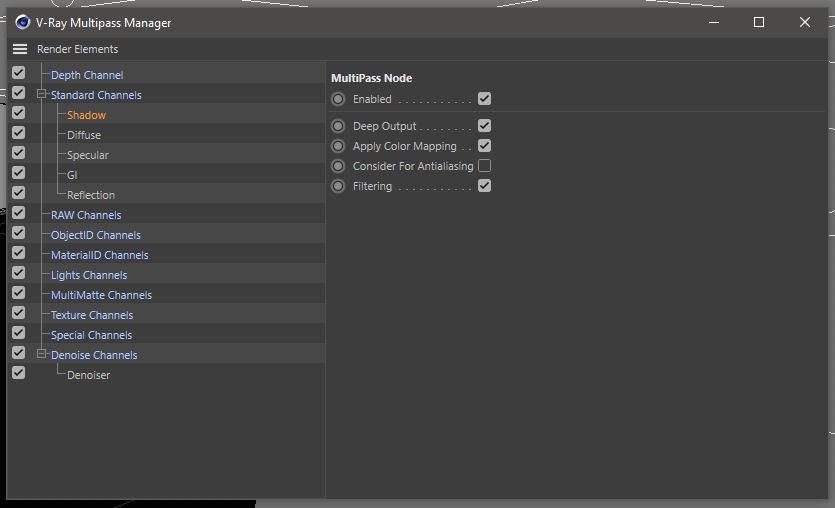
Task: Disable the Lights Channels checkbox
Action: (19, 273)
